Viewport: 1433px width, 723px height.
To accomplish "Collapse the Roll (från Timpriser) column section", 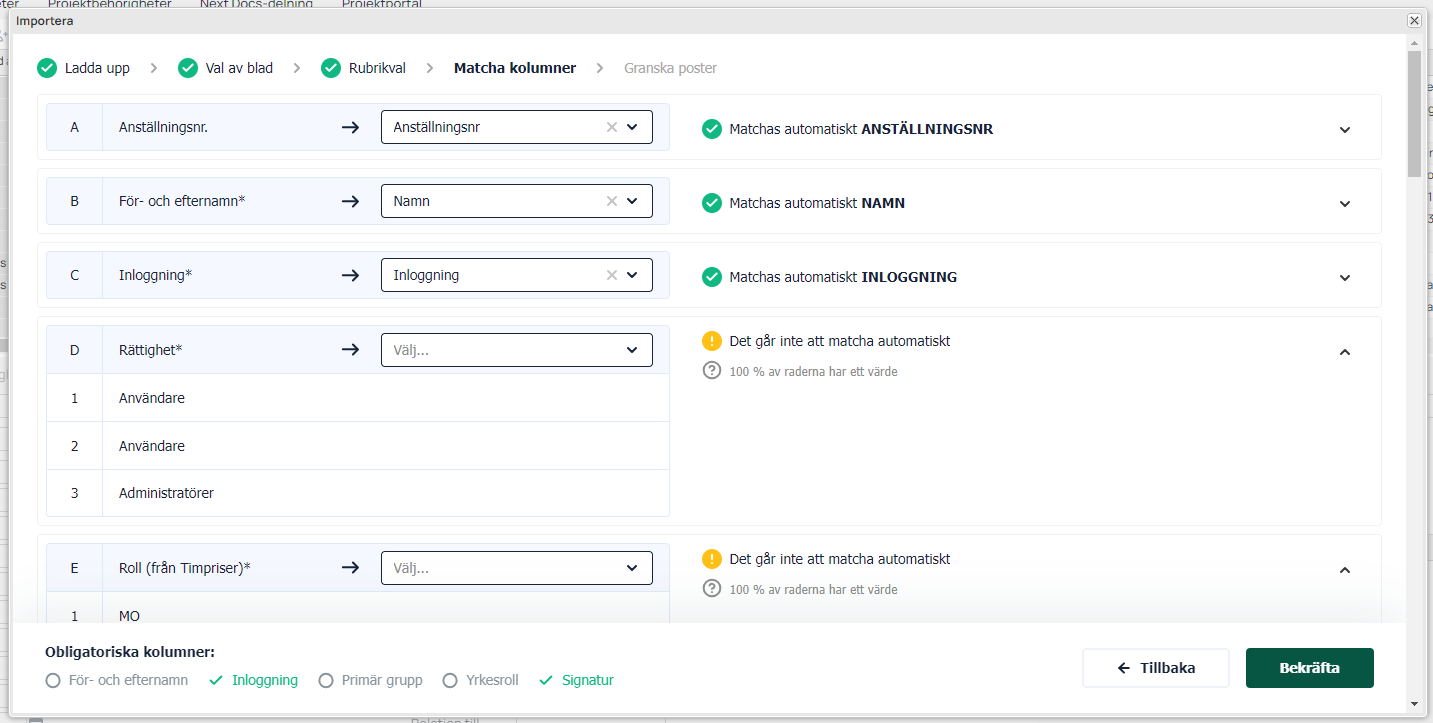I will click(1345, 570).
